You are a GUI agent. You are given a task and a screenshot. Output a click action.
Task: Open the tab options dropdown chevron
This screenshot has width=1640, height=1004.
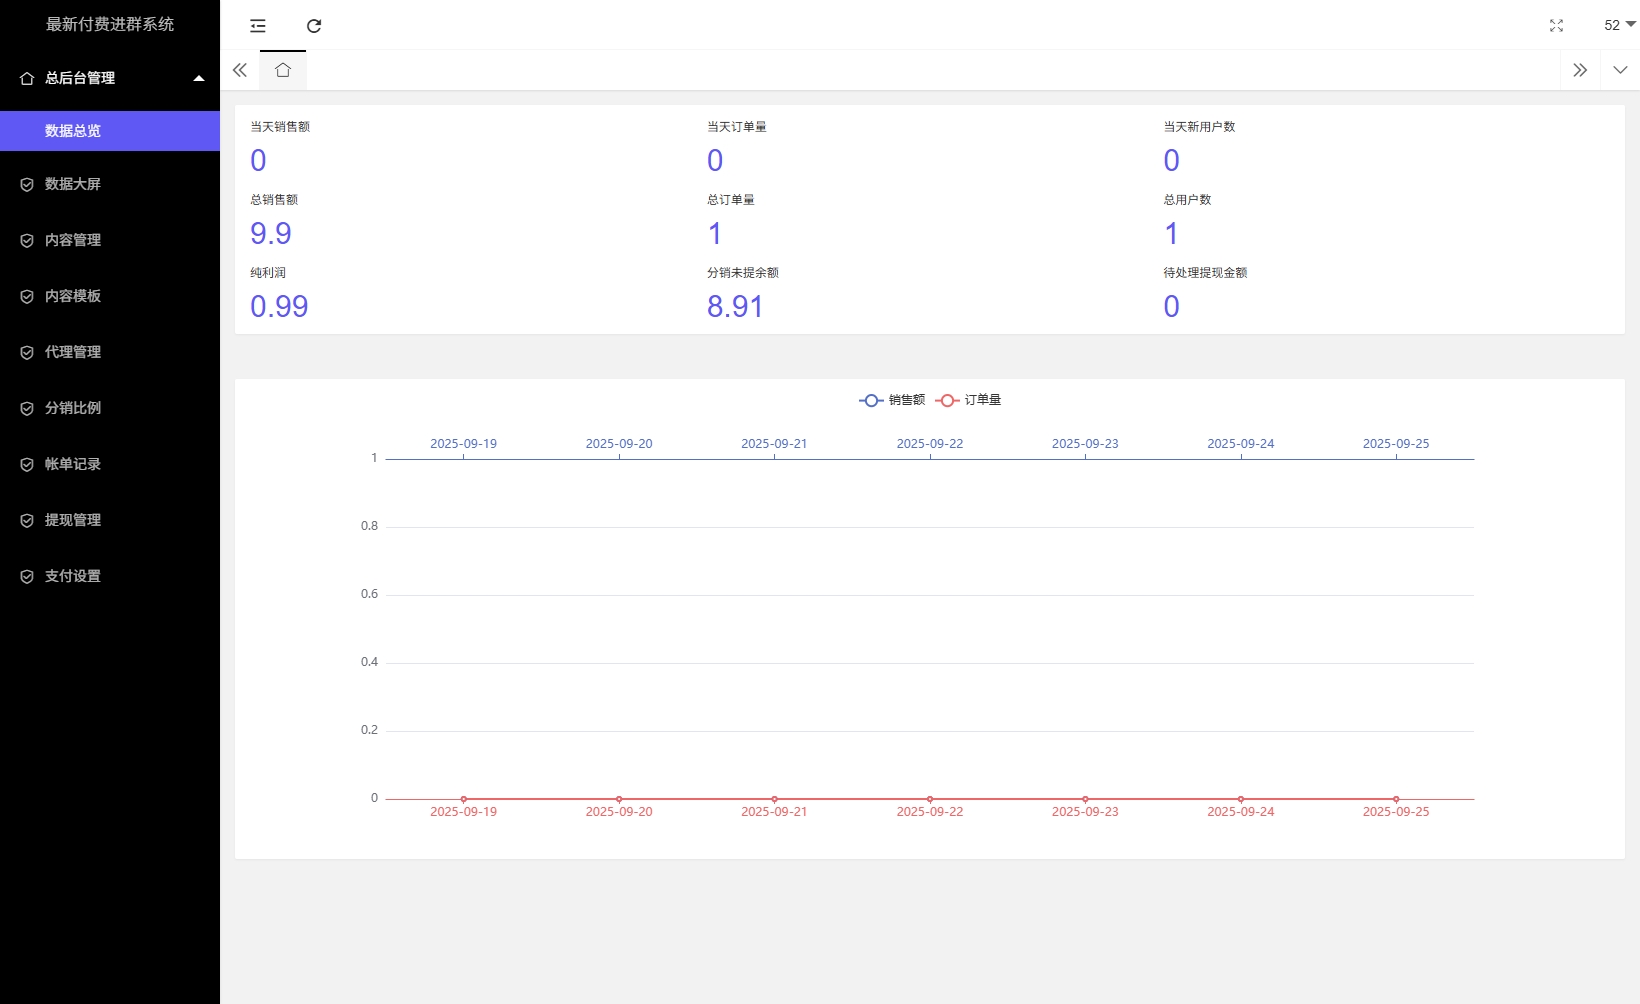pos(1620,70)
